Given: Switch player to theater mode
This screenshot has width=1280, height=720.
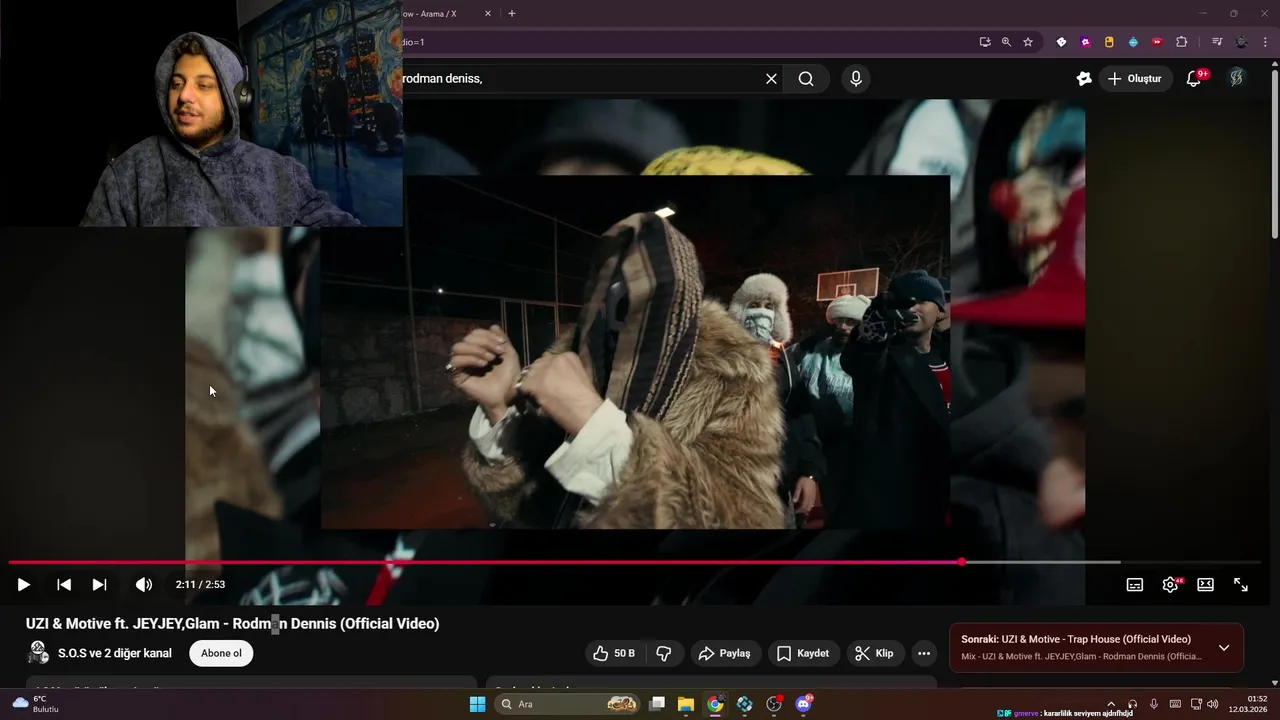Looking at the screenshot, I should click(1205, 585).
